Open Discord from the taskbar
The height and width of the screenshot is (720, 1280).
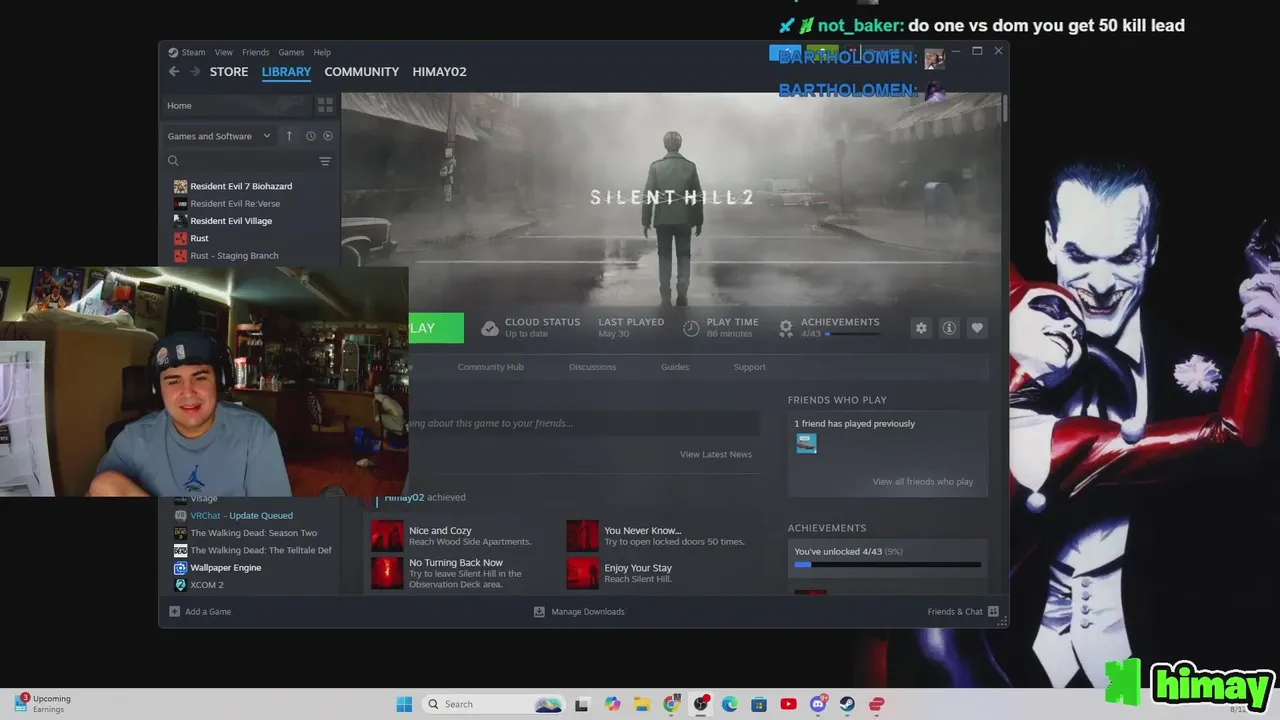(x=818, y=704)
